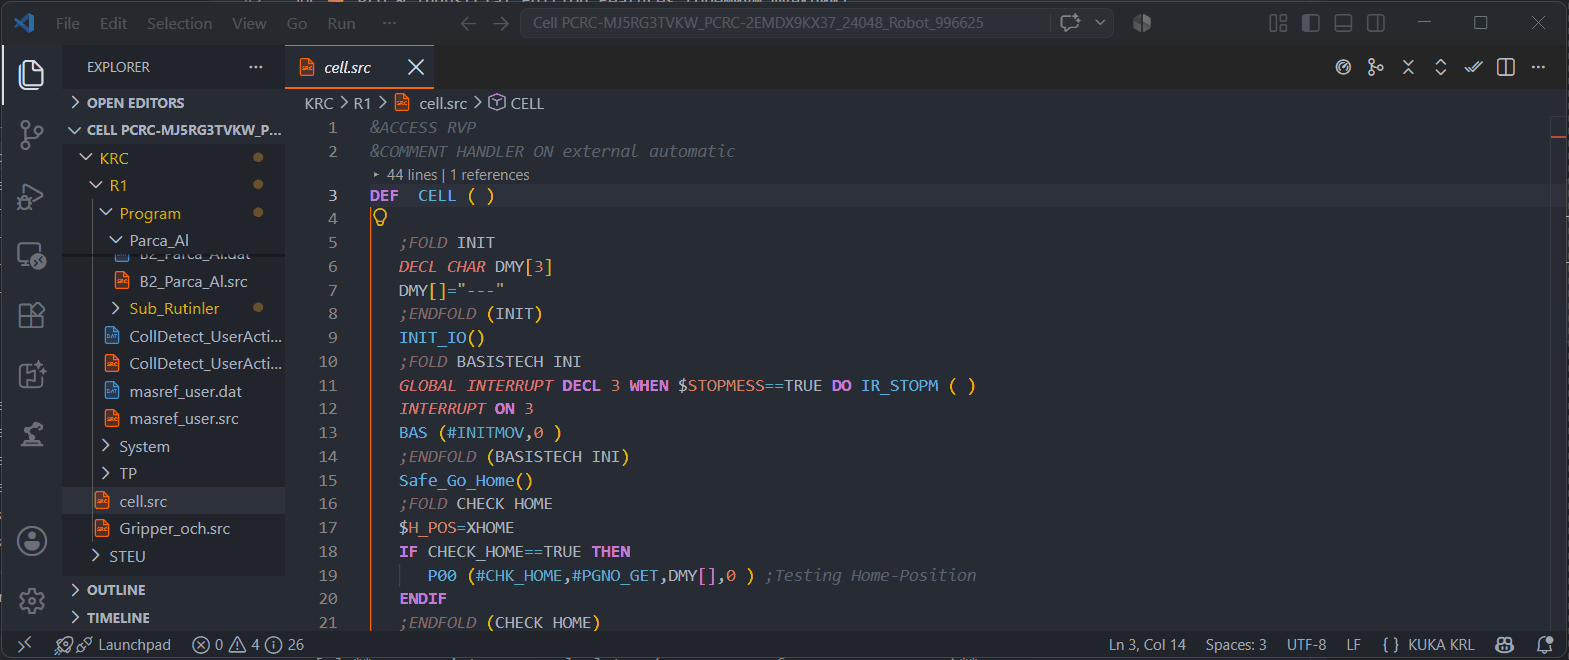
Task: Open Gripper_och.src in Explorer
Action: click(173, 529)
